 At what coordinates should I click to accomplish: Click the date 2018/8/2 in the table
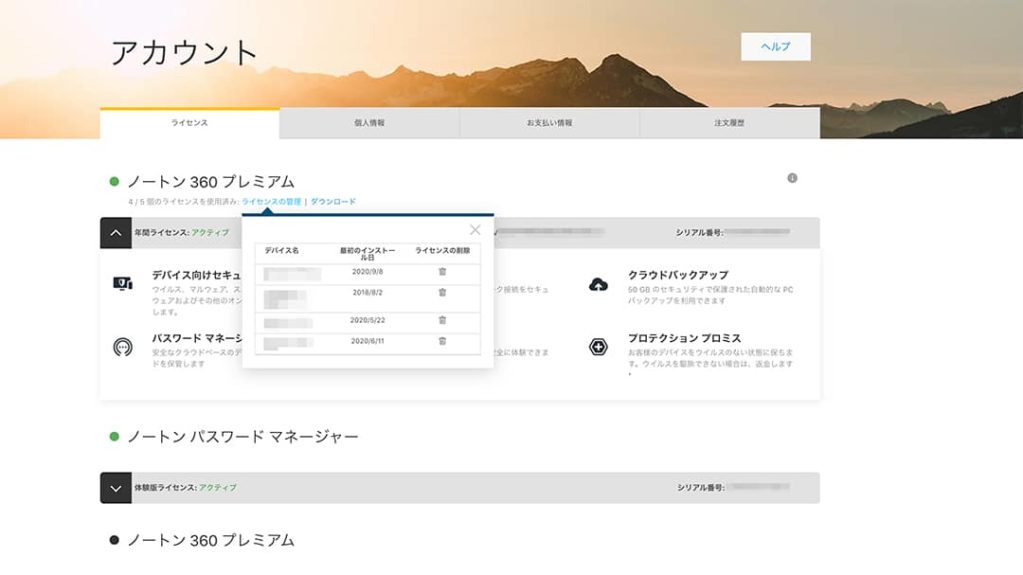coord(367,292)
